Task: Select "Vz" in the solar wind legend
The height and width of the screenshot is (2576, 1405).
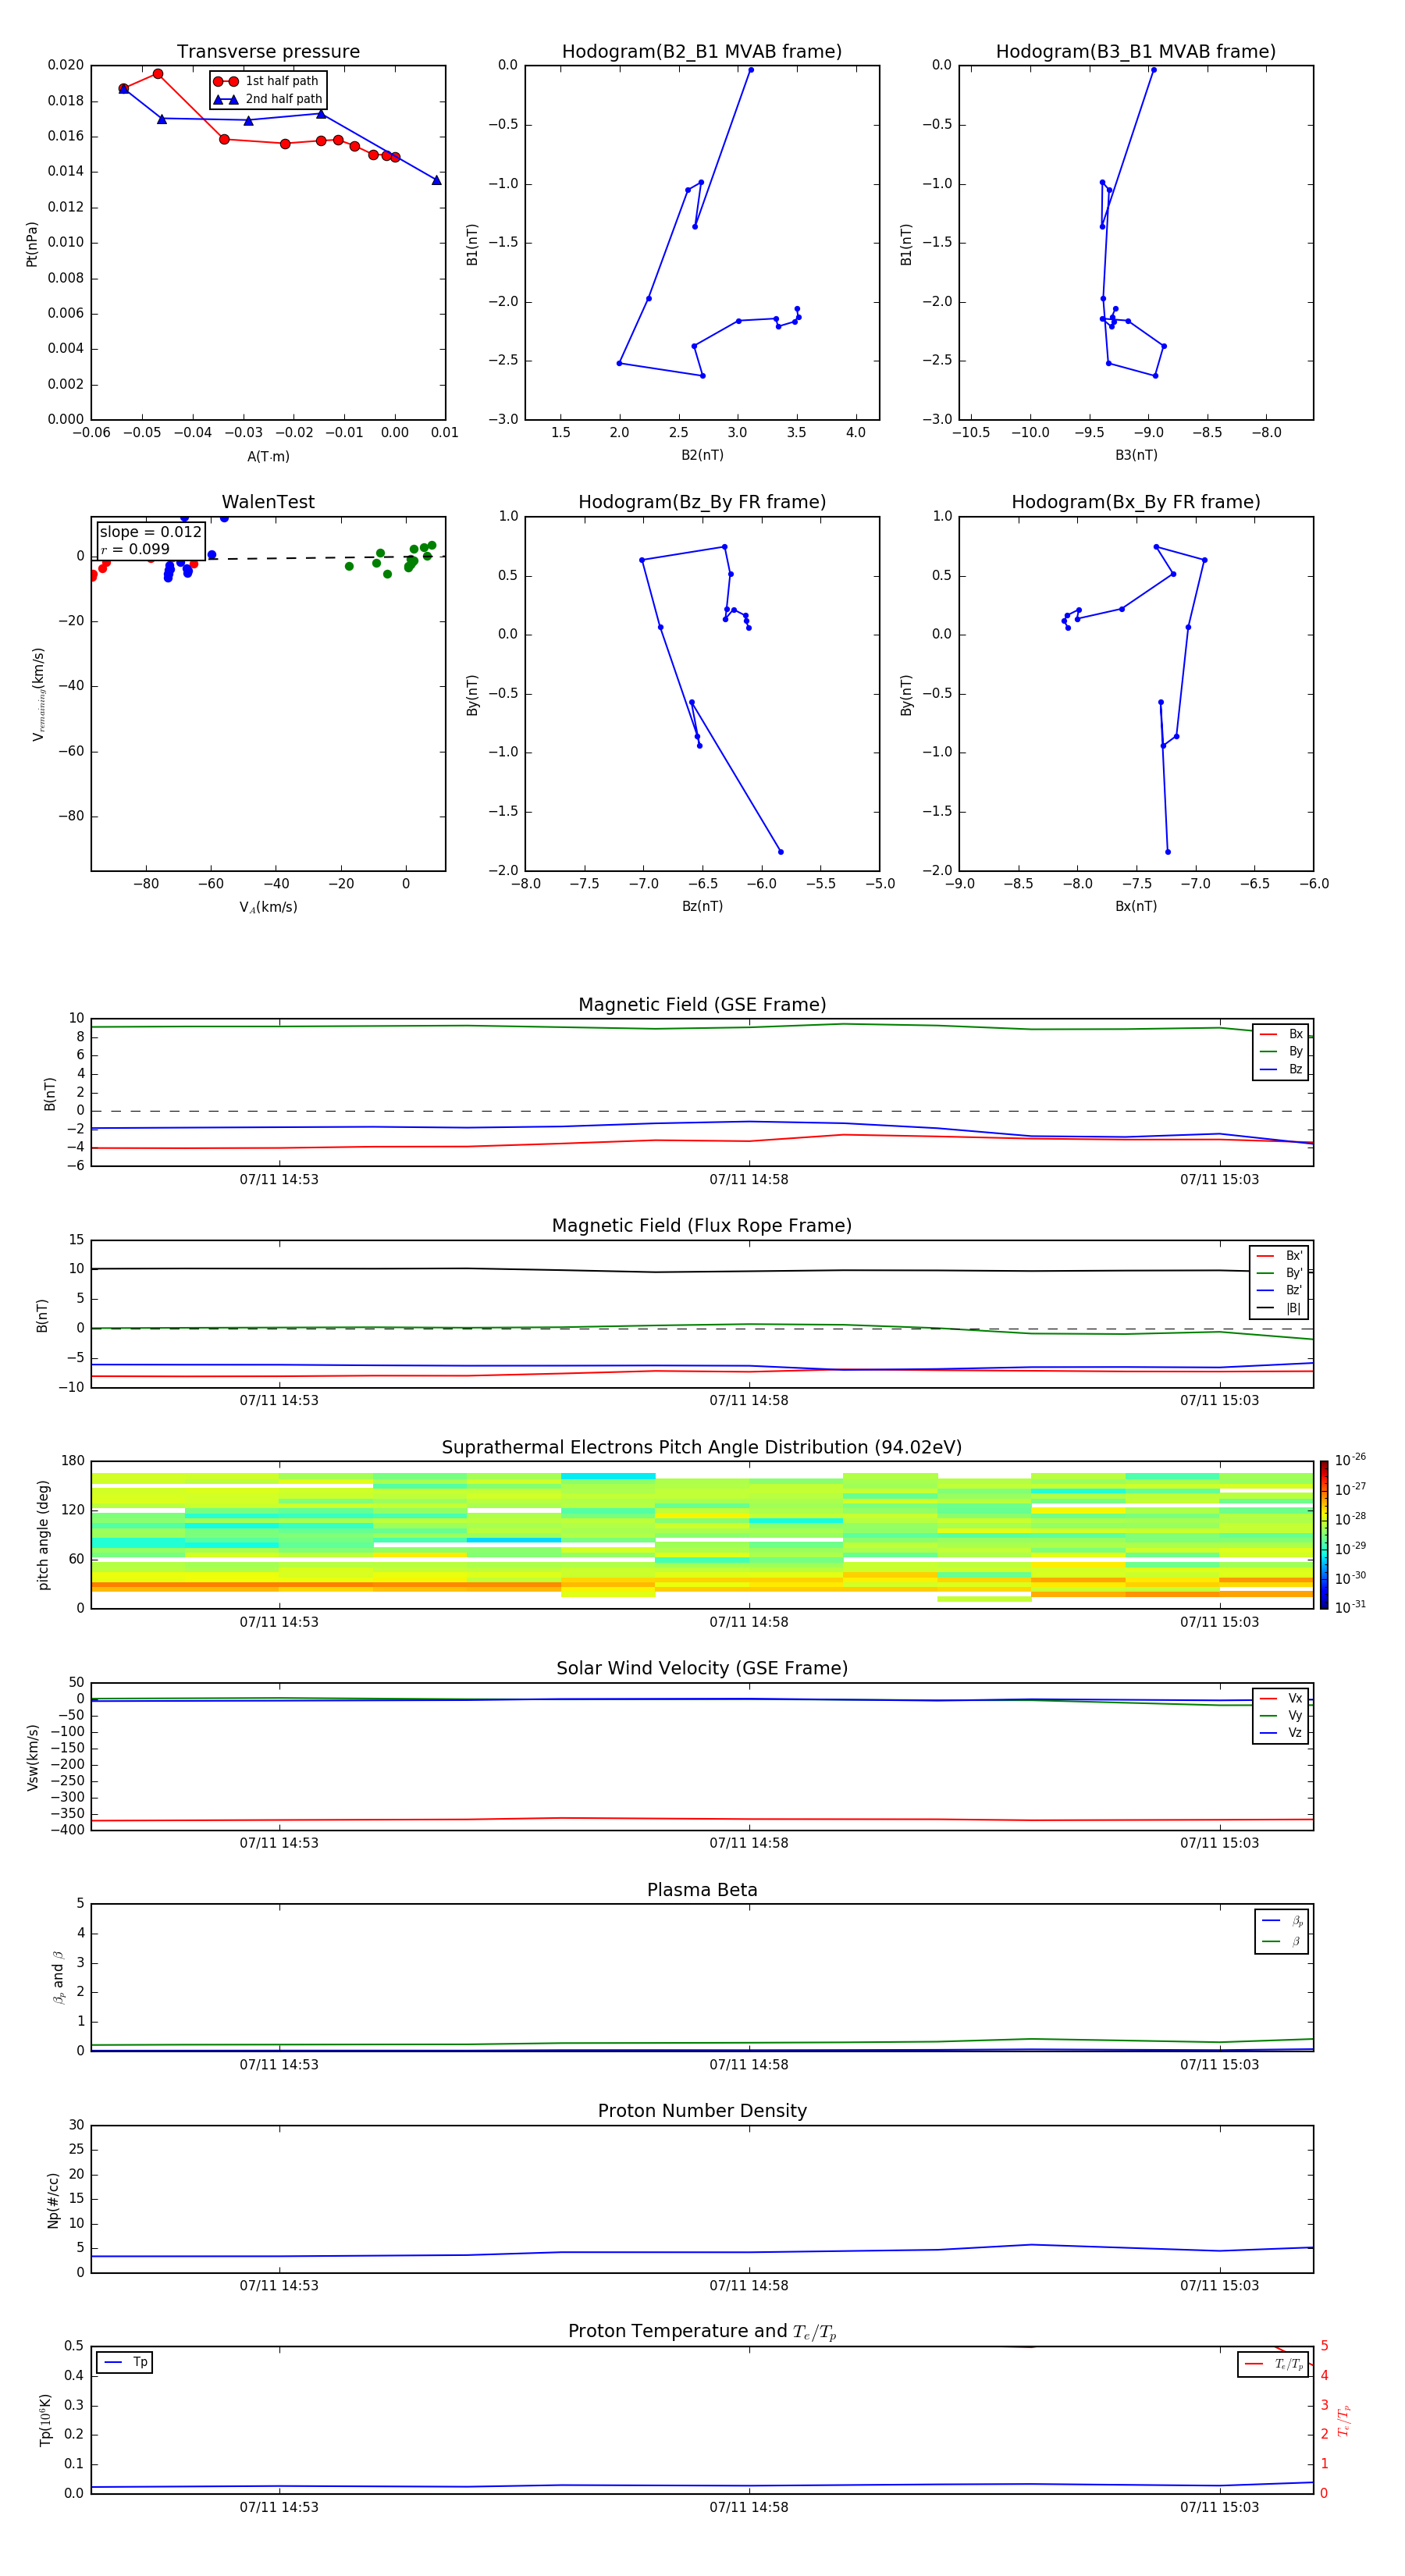Action: (x=1282, y=1732)
